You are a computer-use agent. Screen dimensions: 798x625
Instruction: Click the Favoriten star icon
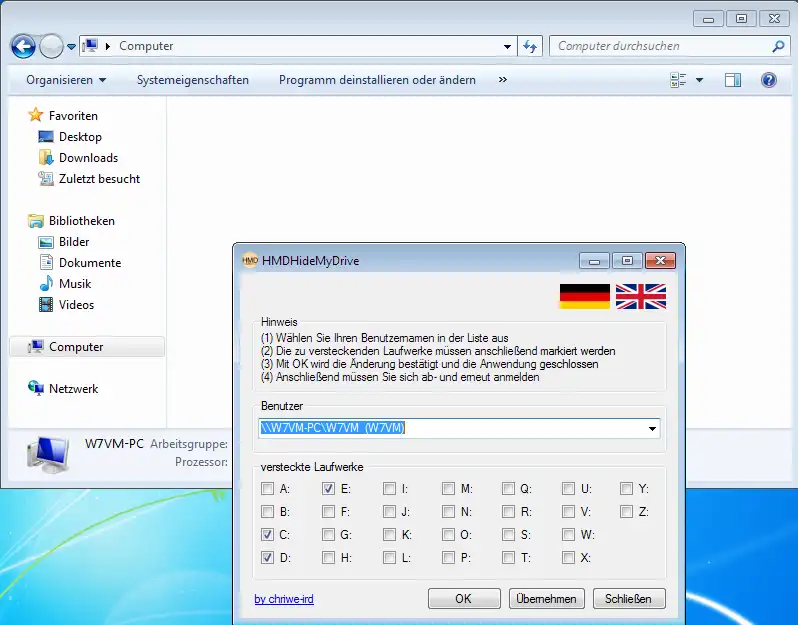[36, 115]
